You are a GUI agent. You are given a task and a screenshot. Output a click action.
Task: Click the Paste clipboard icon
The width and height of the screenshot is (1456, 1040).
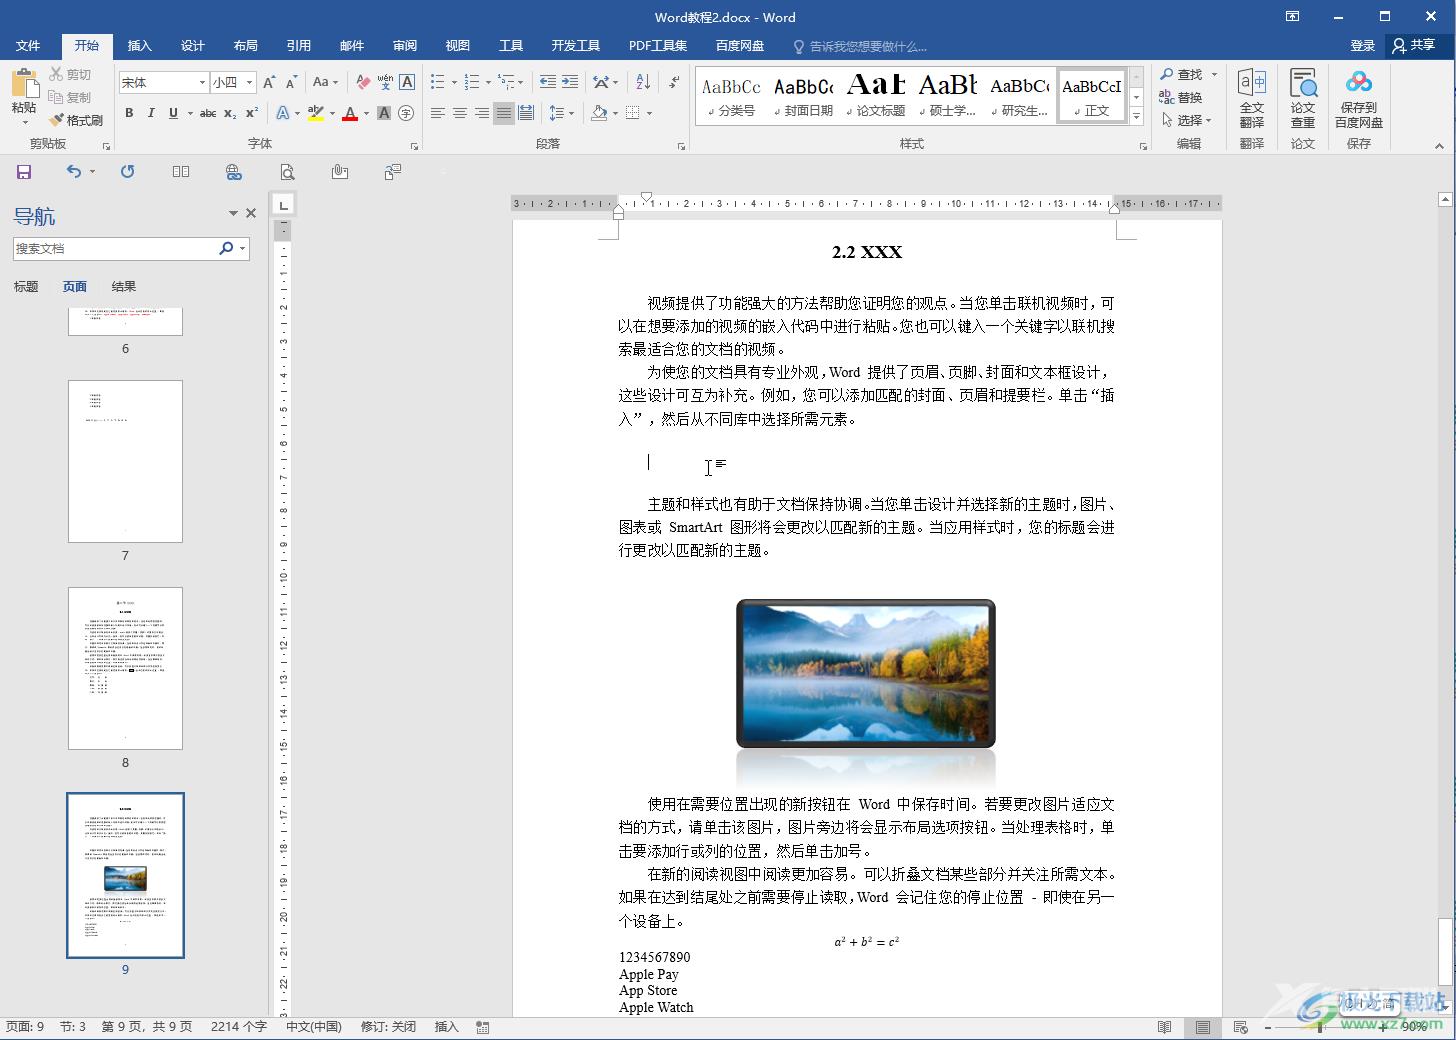pyautogui.click(x=24, y=83)
